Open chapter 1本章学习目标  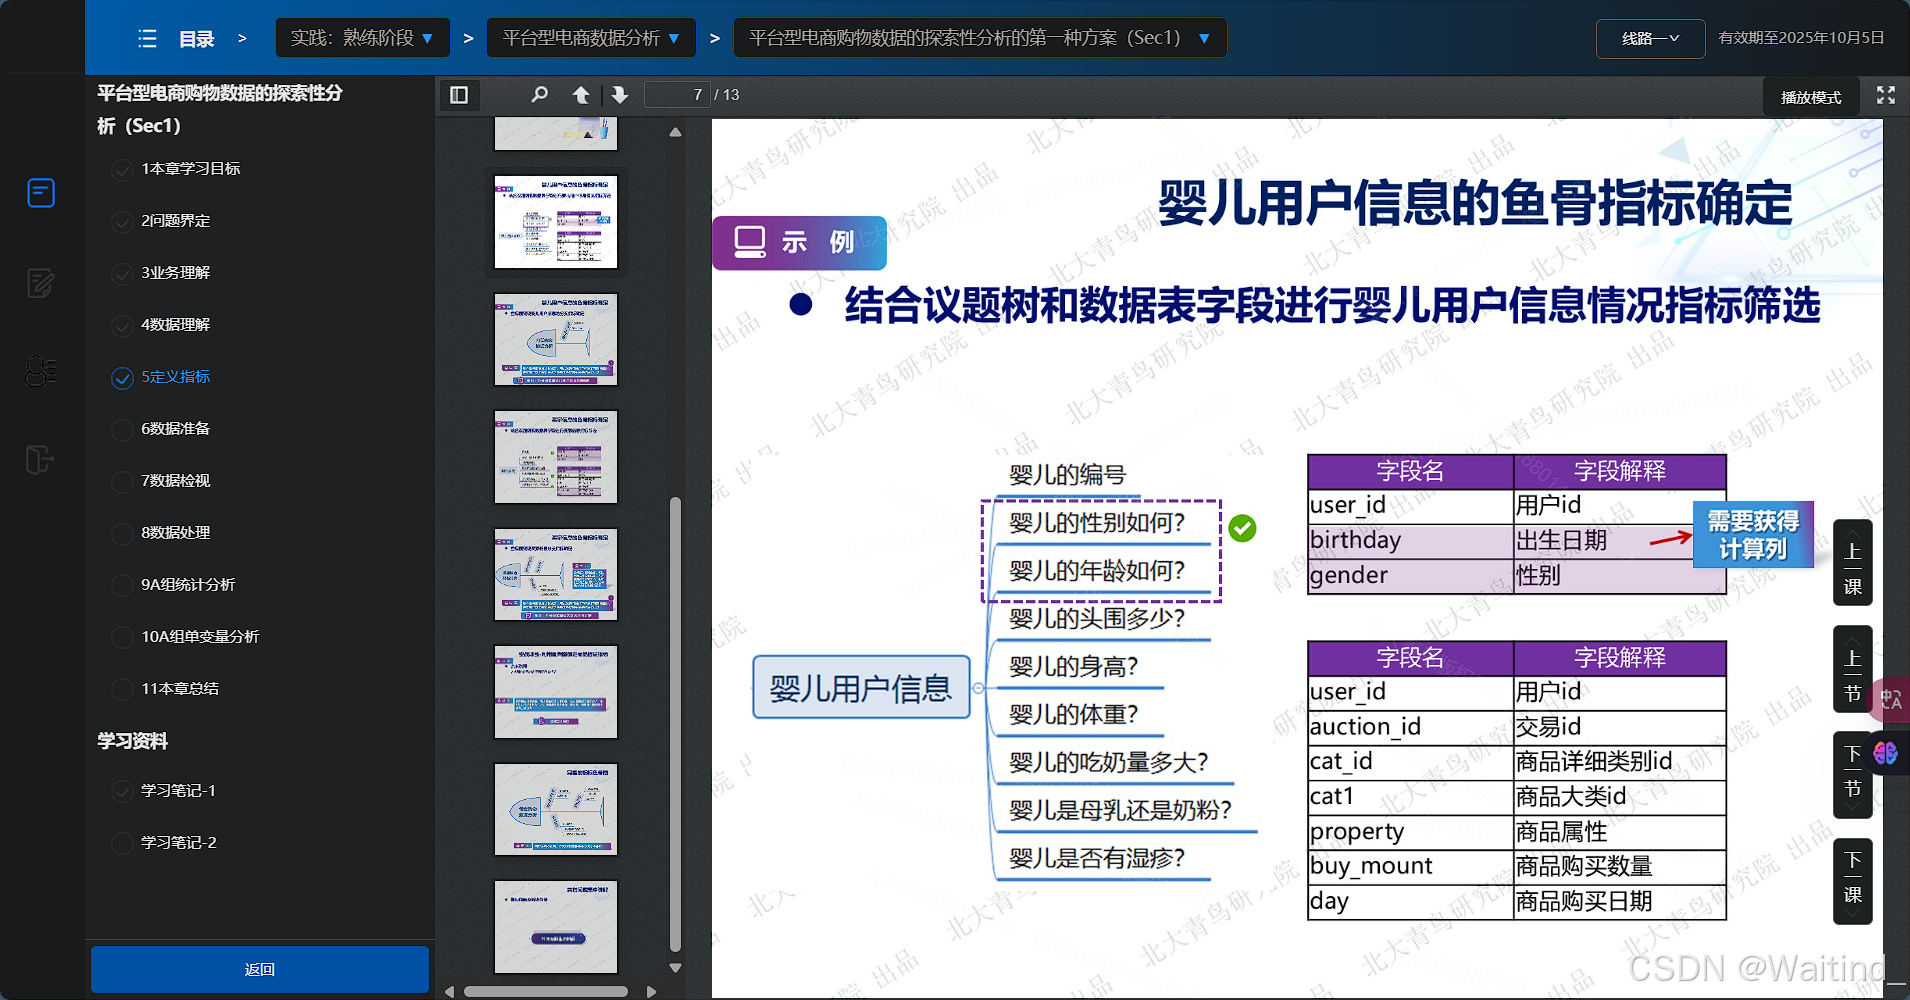point(191,169)
